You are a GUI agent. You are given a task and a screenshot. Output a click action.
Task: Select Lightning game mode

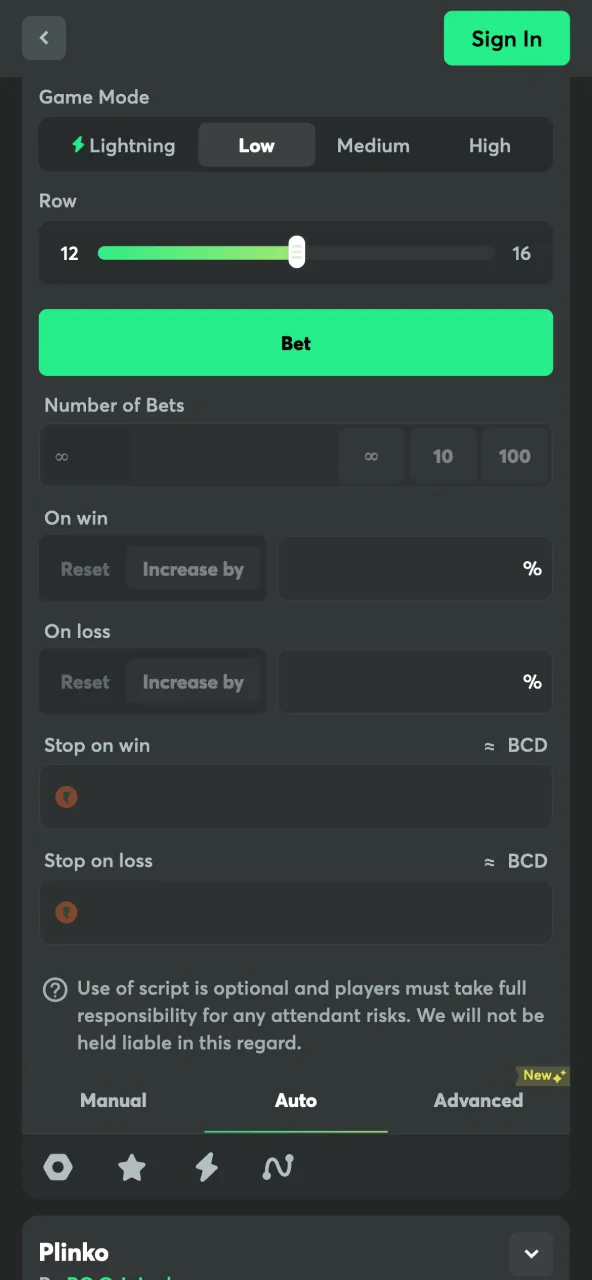[x=121, y=145]
